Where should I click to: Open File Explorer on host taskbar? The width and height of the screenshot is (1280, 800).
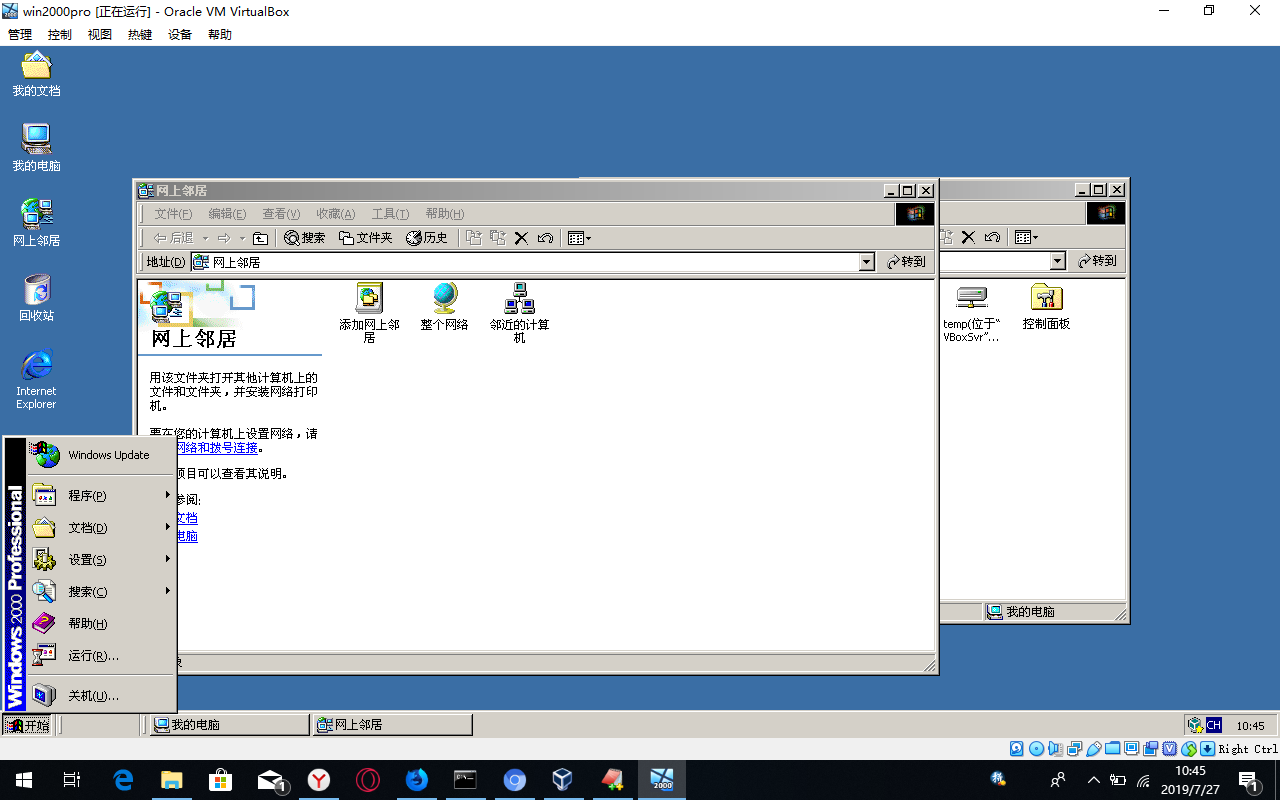(172, 780)
